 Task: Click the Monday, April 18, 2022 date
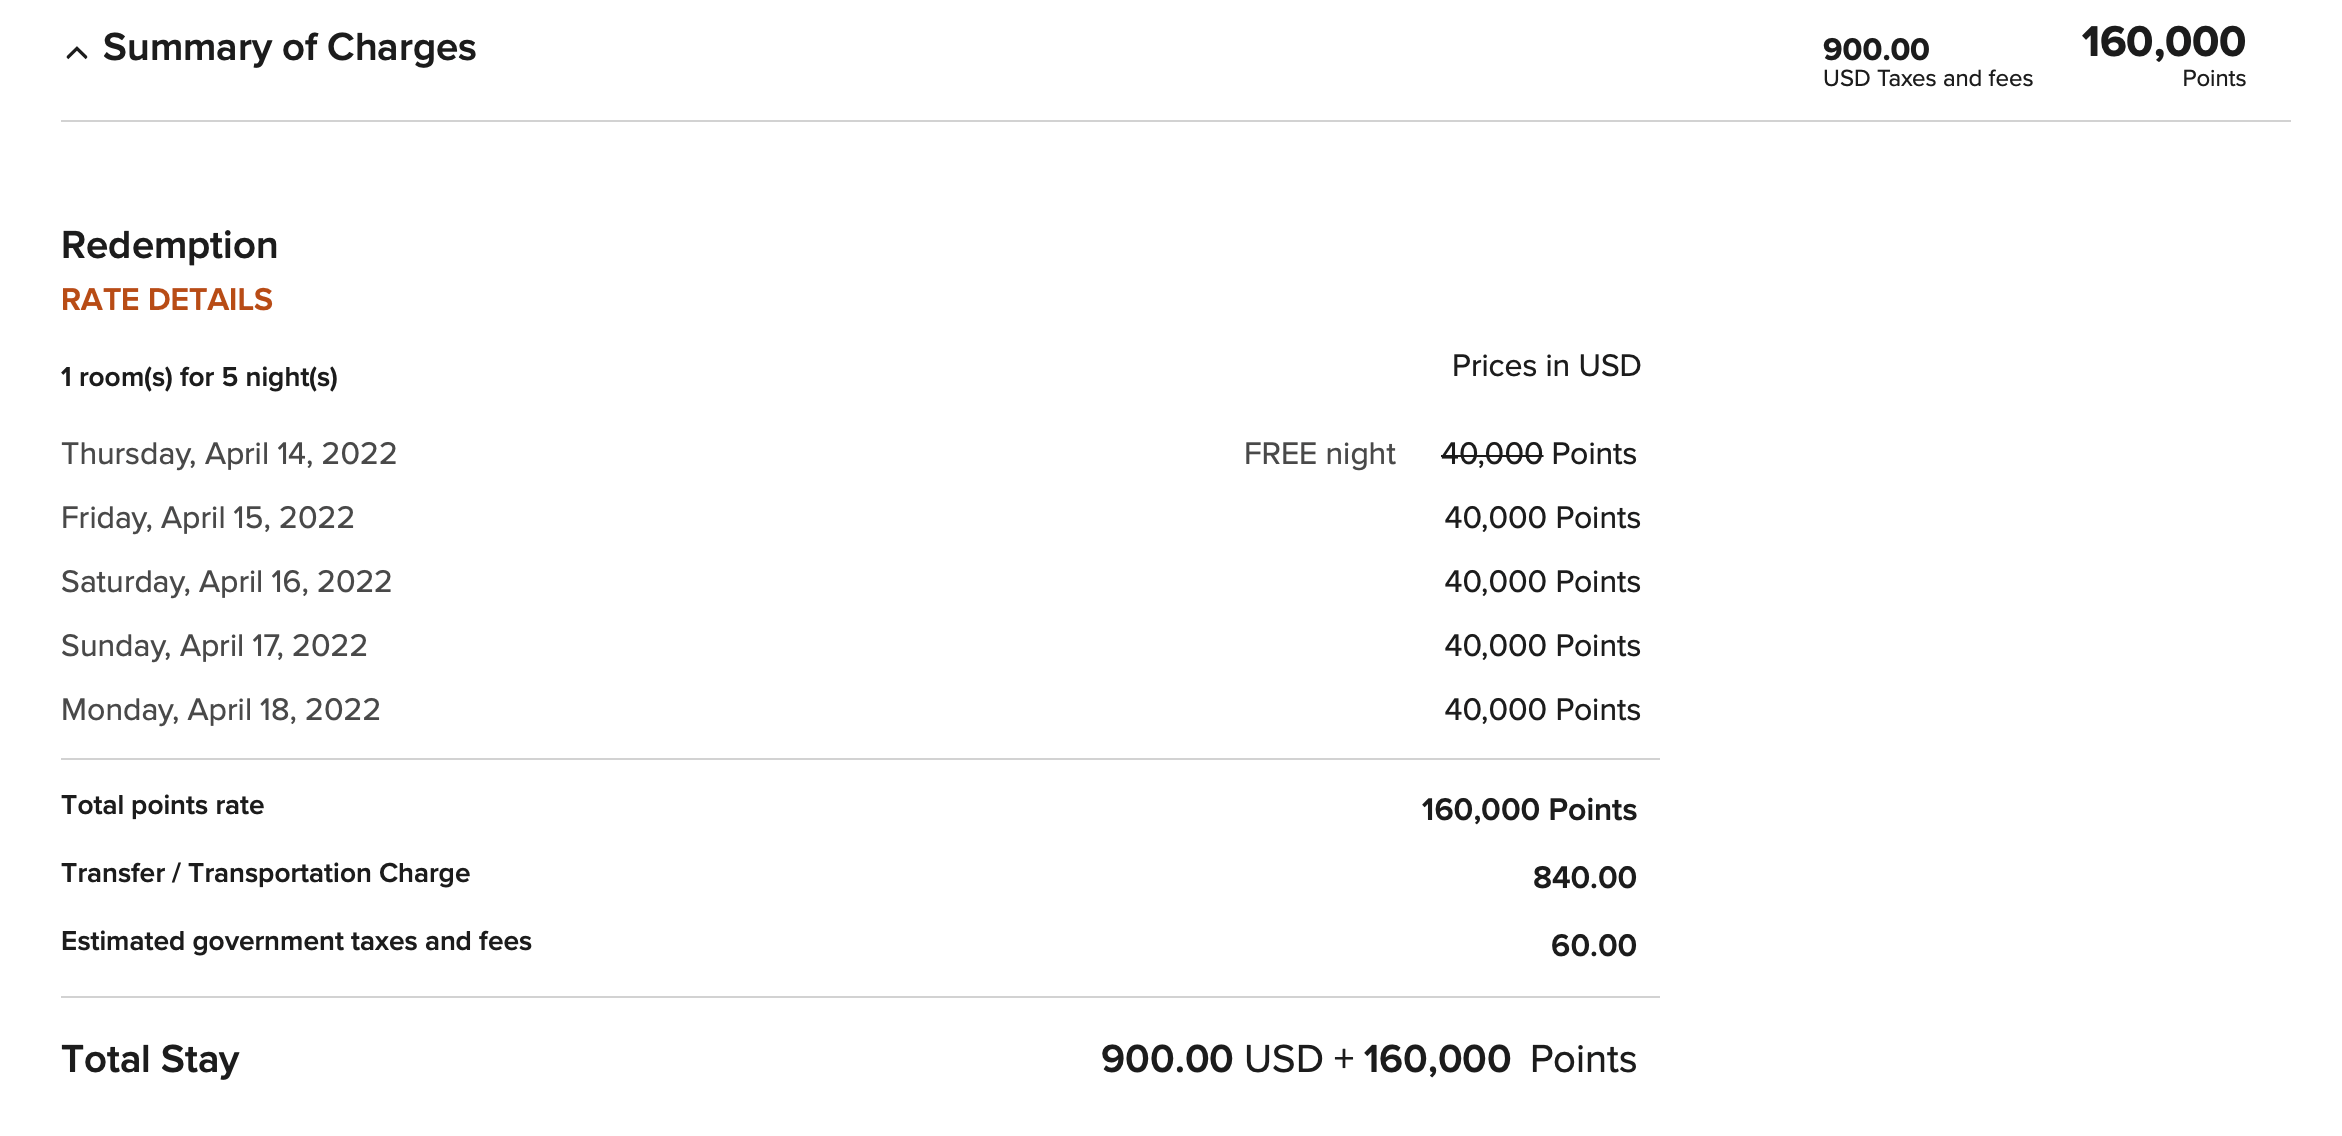(x=221, y=709)
